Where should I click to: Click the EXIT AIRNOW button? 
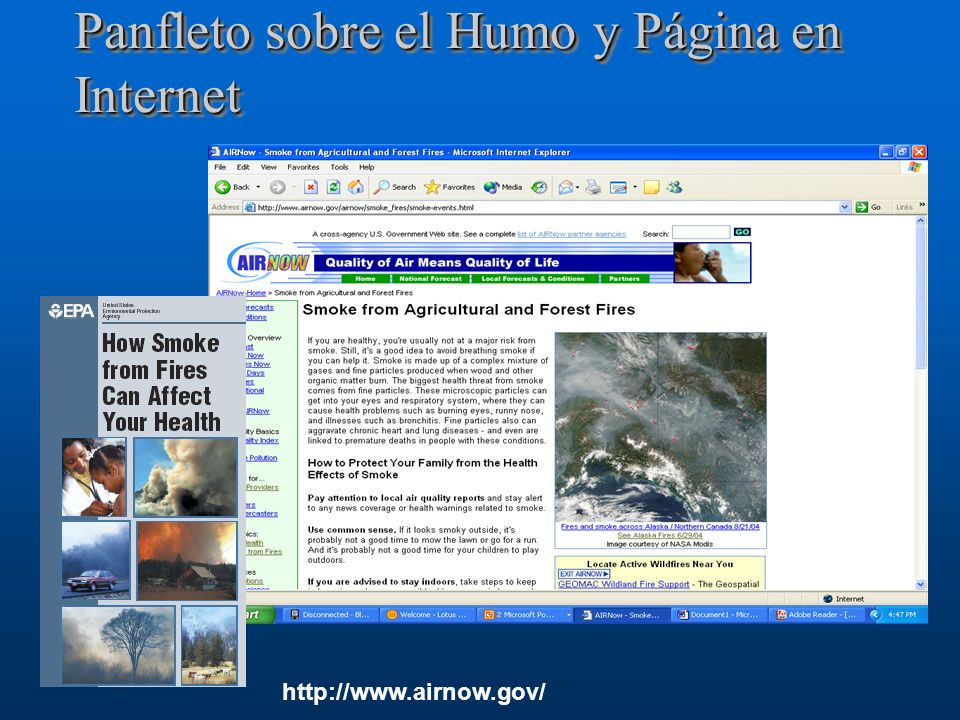click(x=584, y=574)
